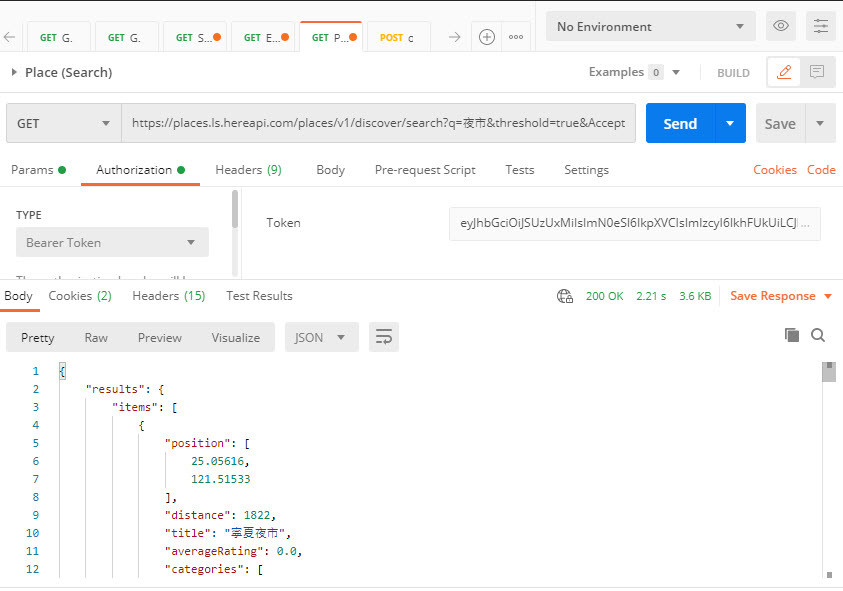
Task: Copy response using the copy icon
Action: pyautogui.click(x=791, y=335)
